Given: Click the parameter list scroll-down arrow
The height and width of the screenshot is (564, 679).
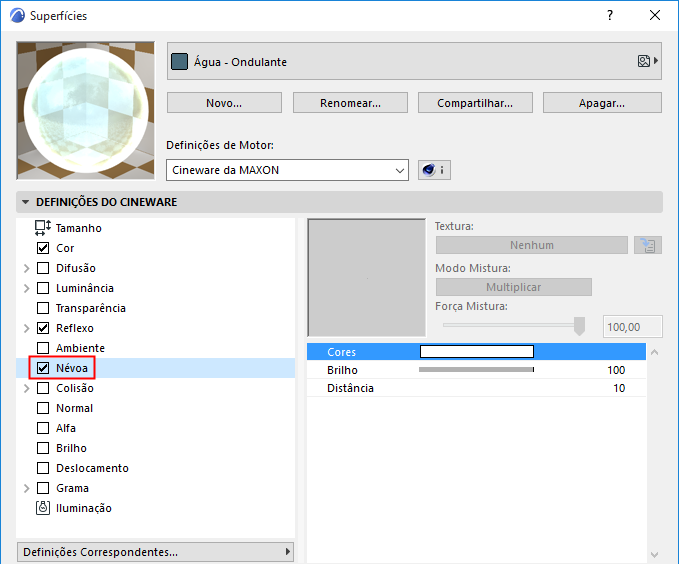Looking at the screenshot, I should tap(655, 554).
